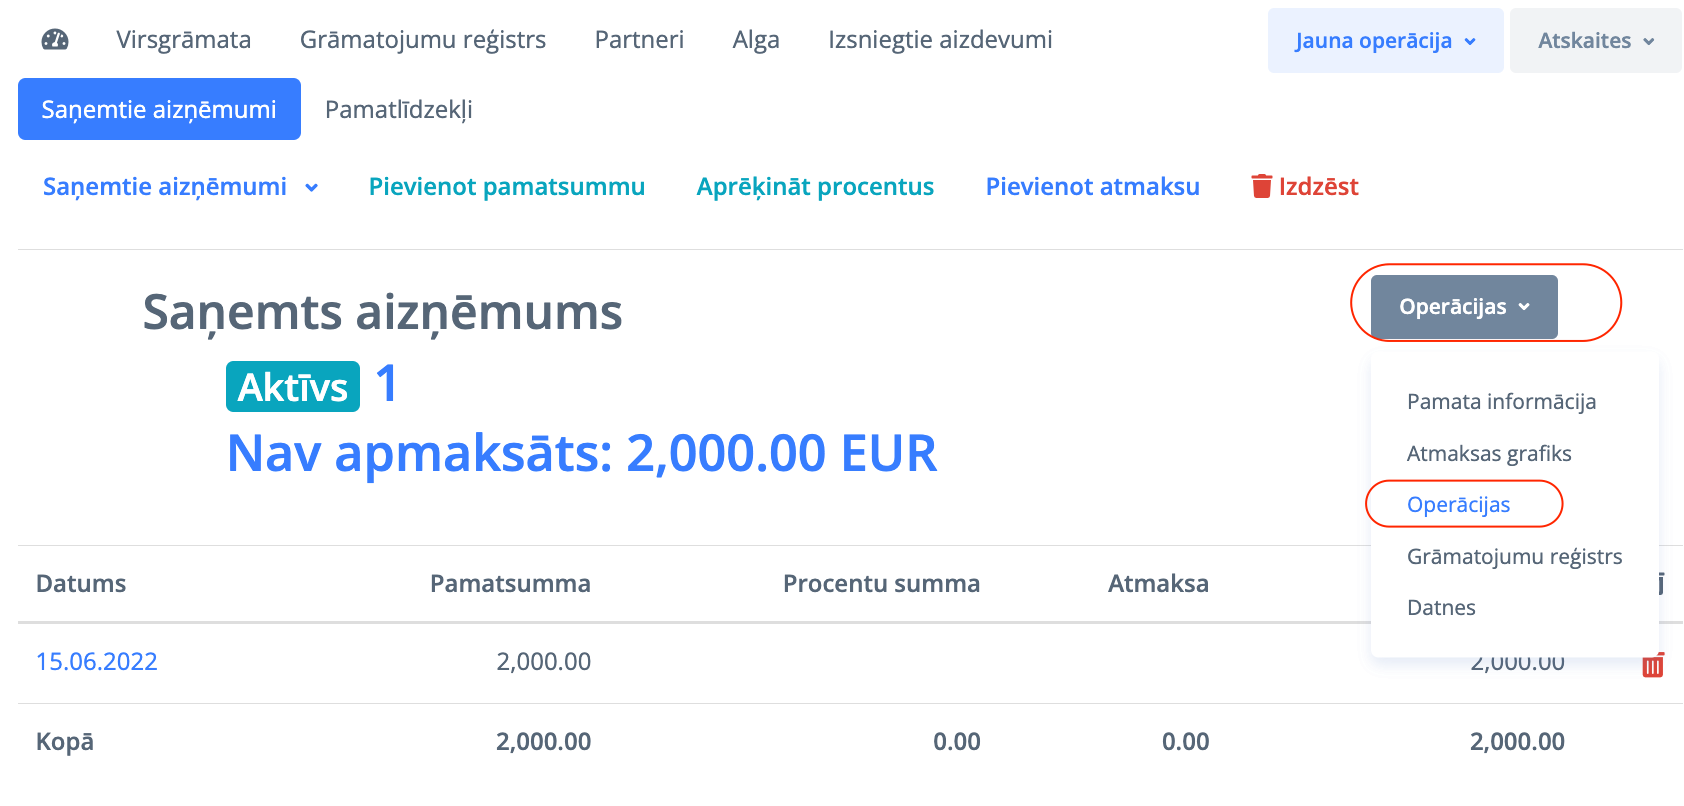The height and width of the screenshot is (806, 1684).
Task: Expand the Jauna operācija dropdown
Action: (1385, 41)
